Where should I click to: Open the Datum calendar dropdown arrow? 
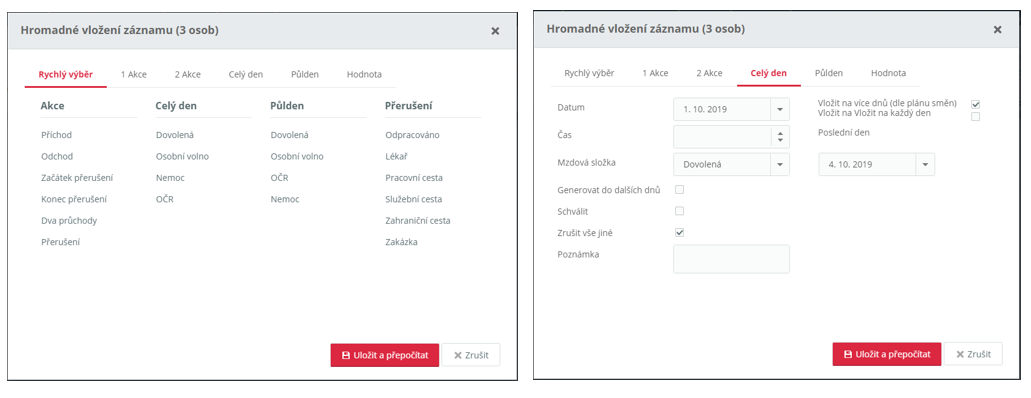tap(780, 109)
